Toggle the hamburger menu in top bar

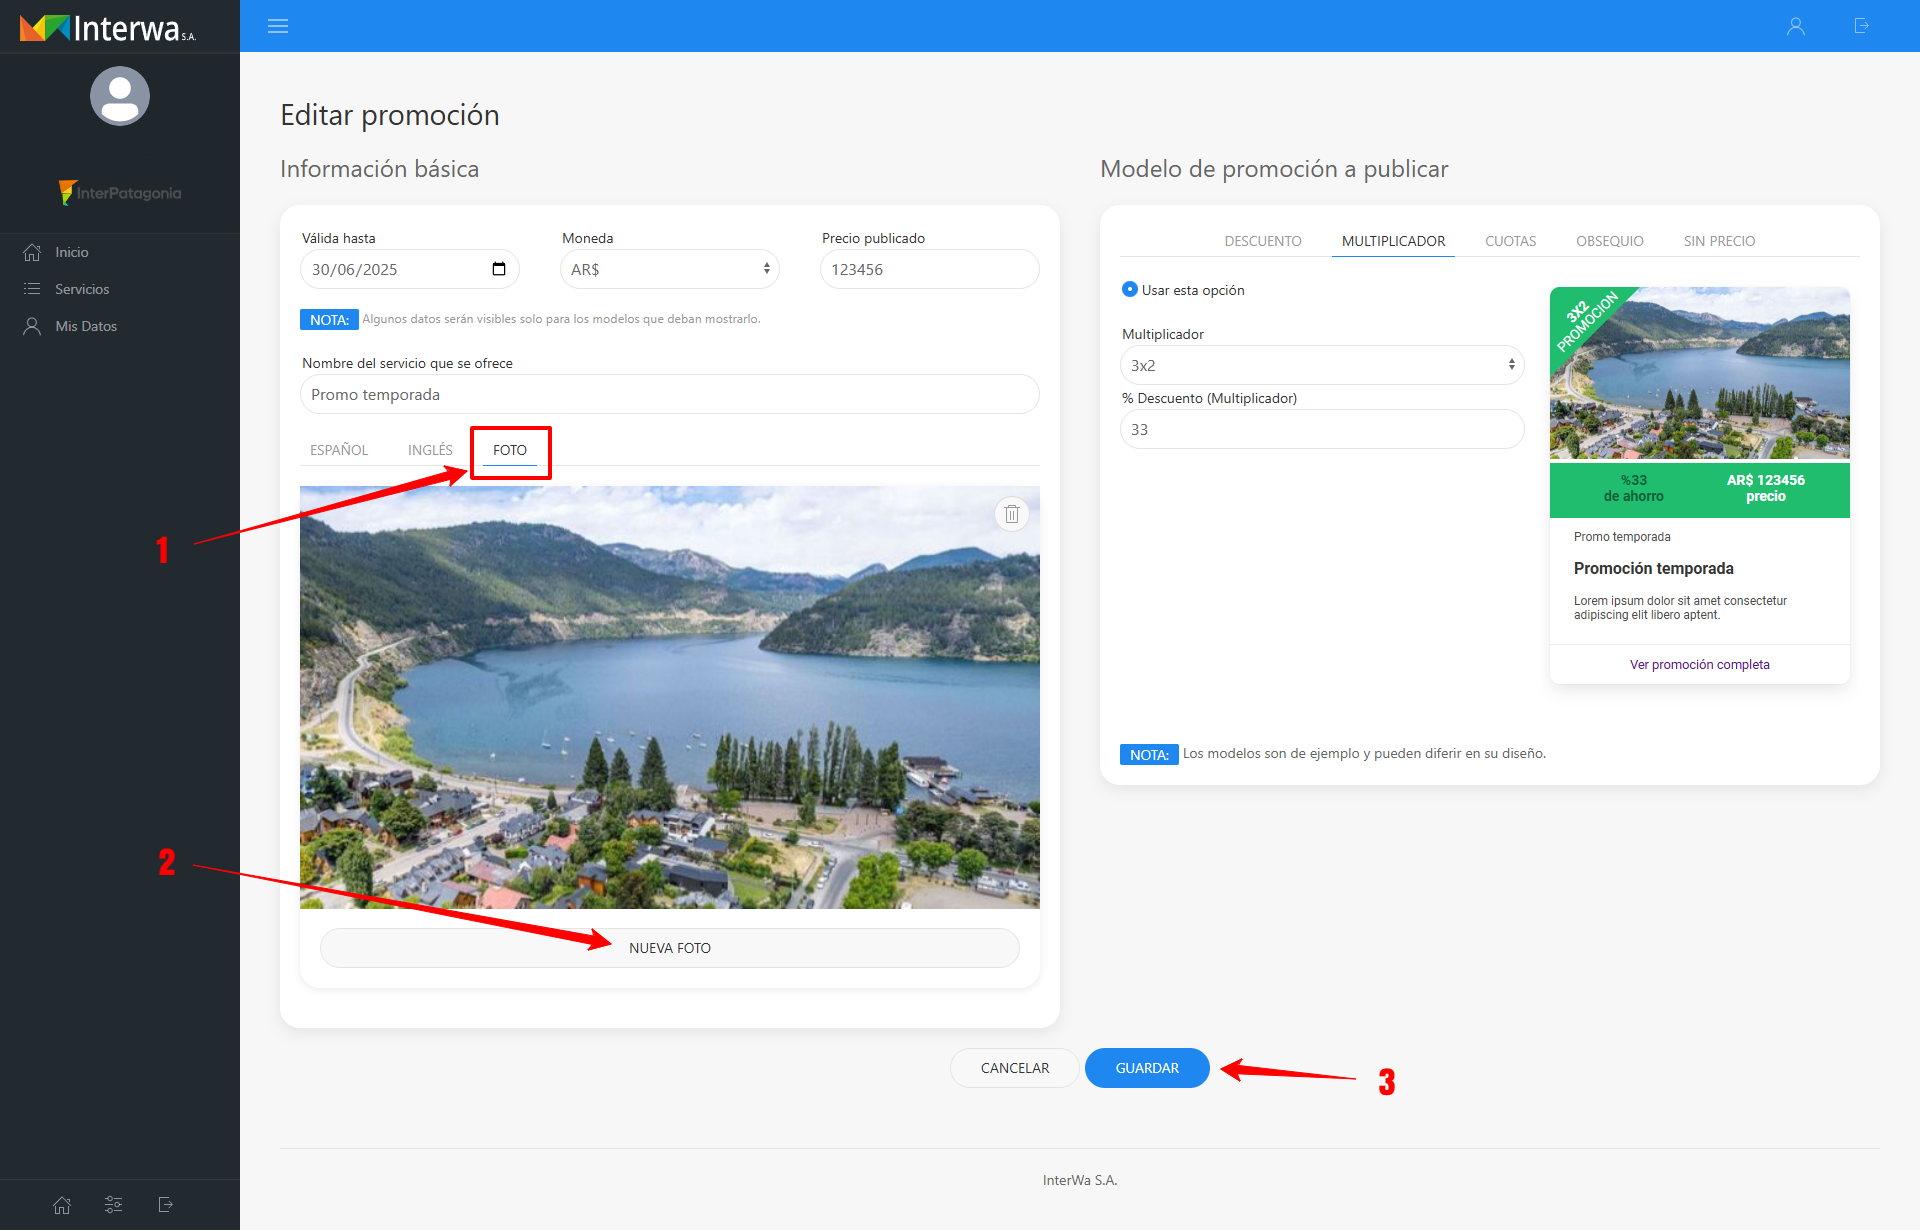pyautogui.click(x=278, y=26)
